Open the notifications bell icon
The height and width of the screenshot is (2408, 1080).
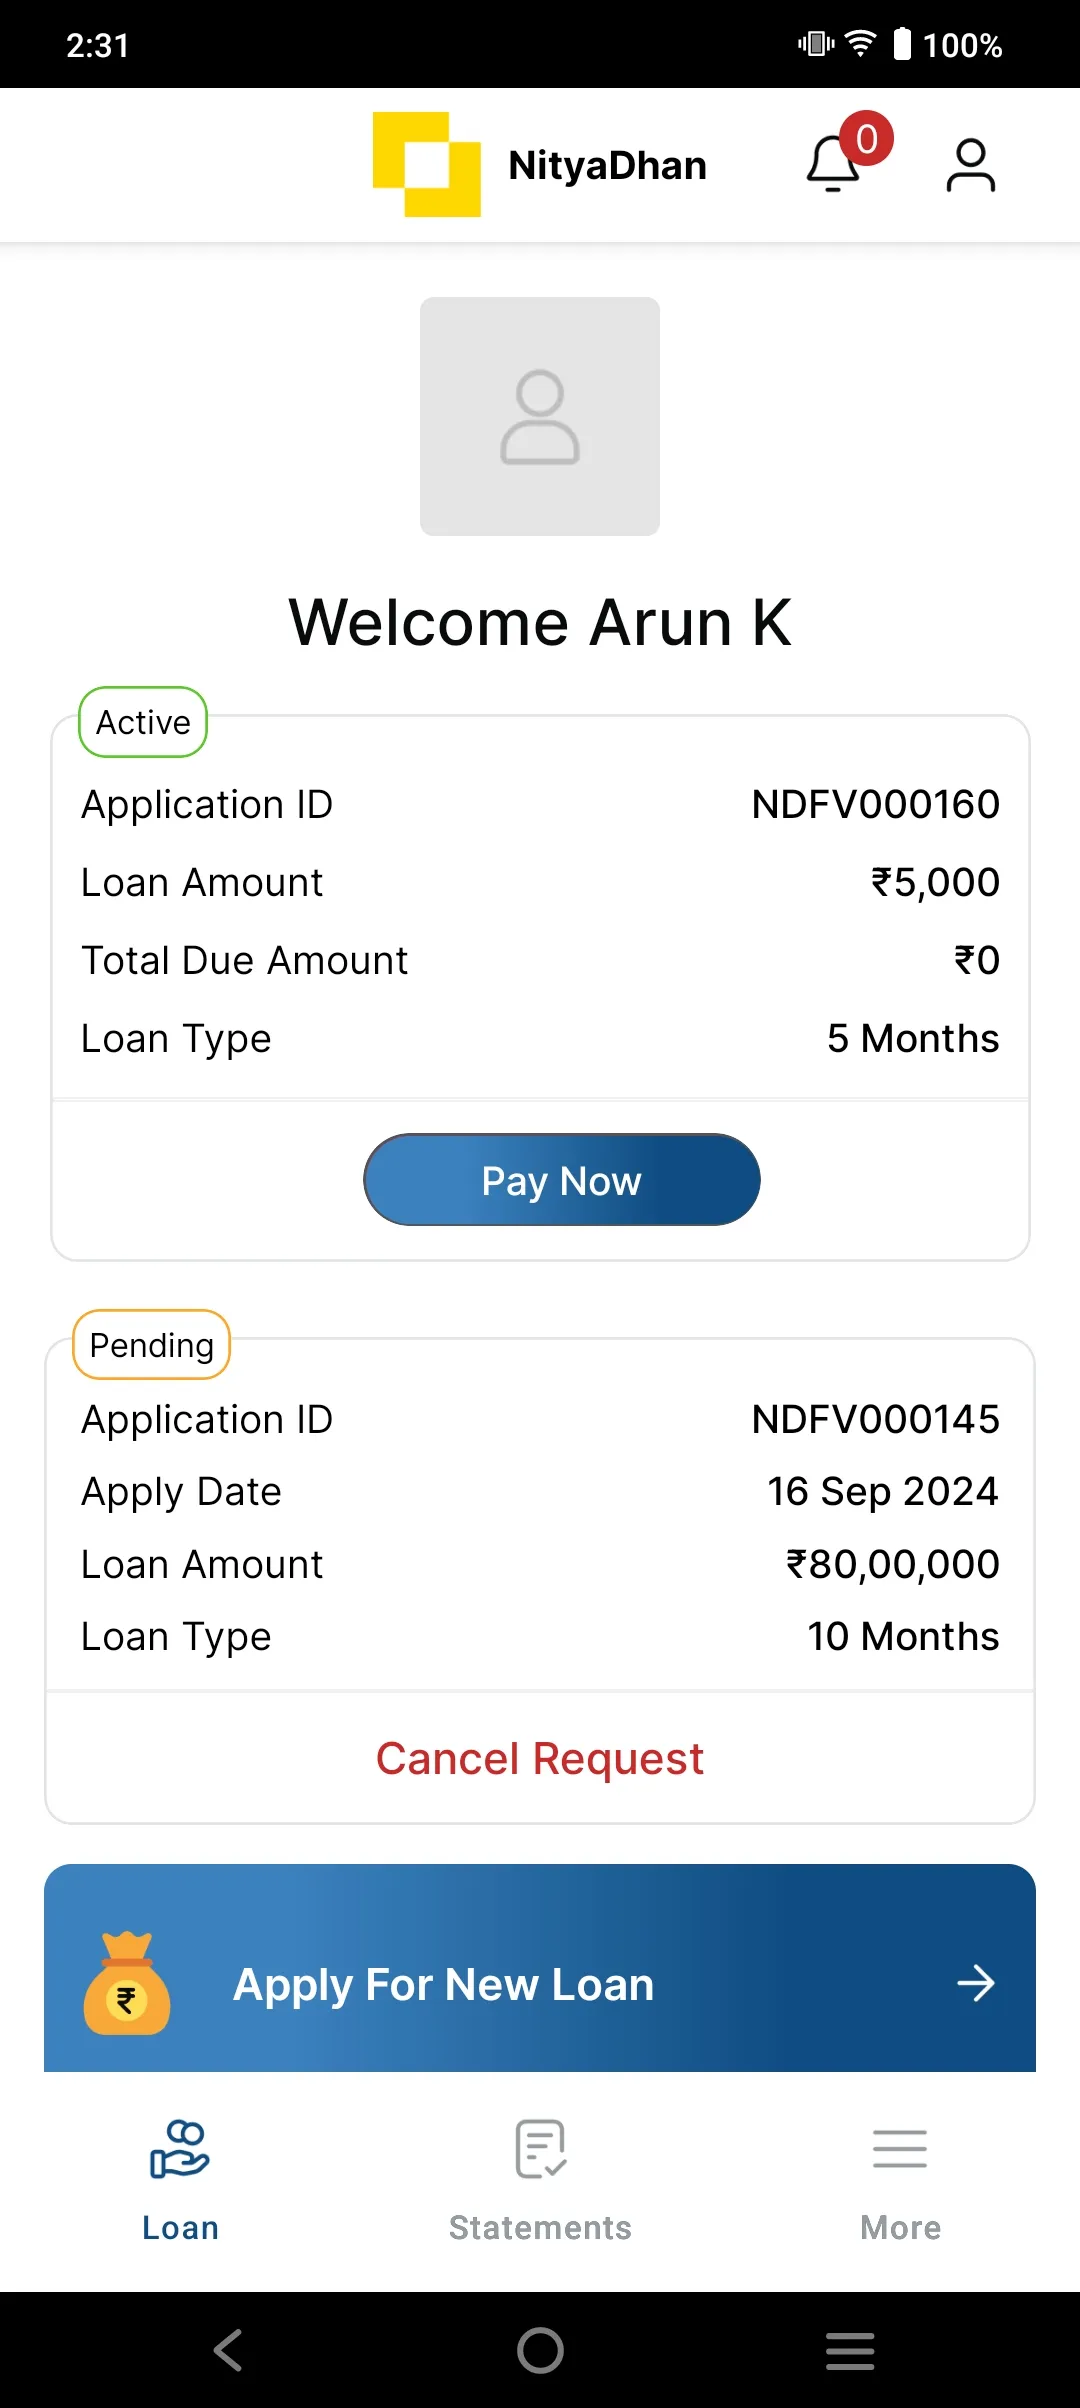pos(833,164)
